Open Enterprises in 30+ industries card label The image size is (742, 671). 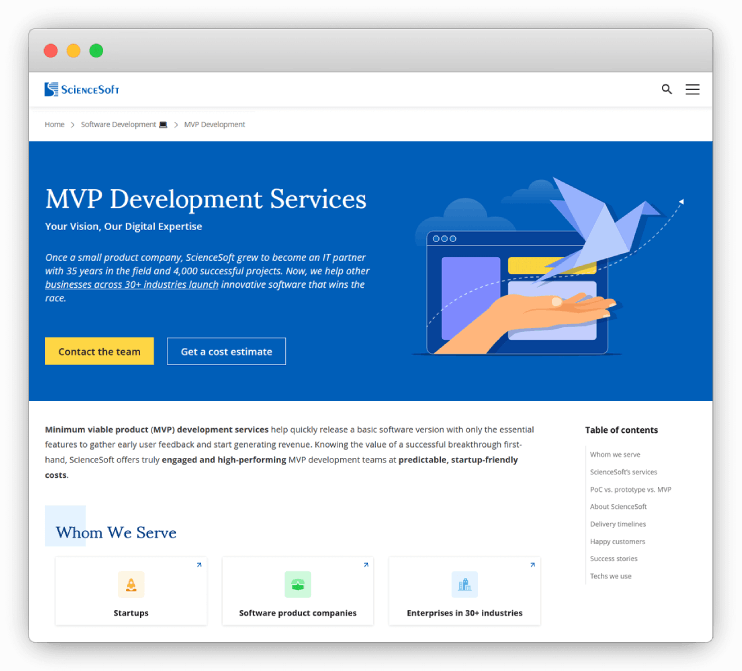pyautogui.click(x=465, y=613)
